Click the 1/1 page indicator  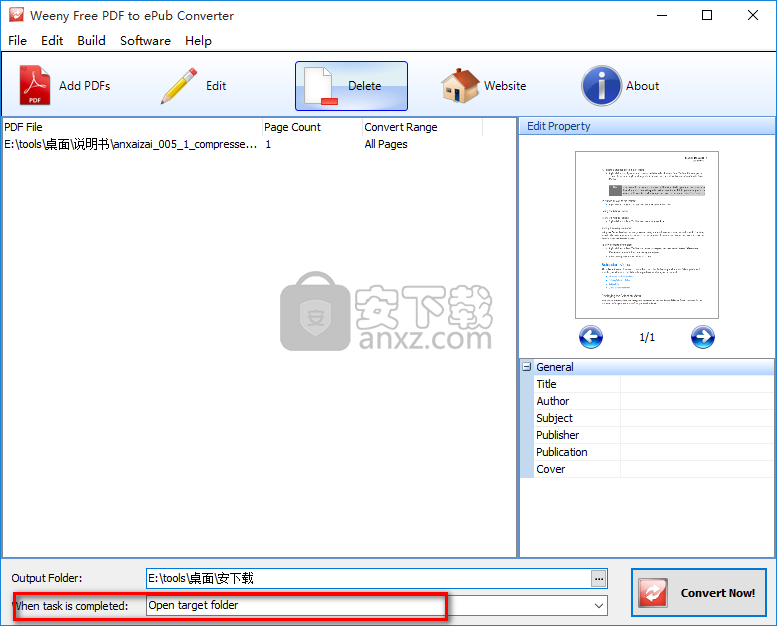647,338
